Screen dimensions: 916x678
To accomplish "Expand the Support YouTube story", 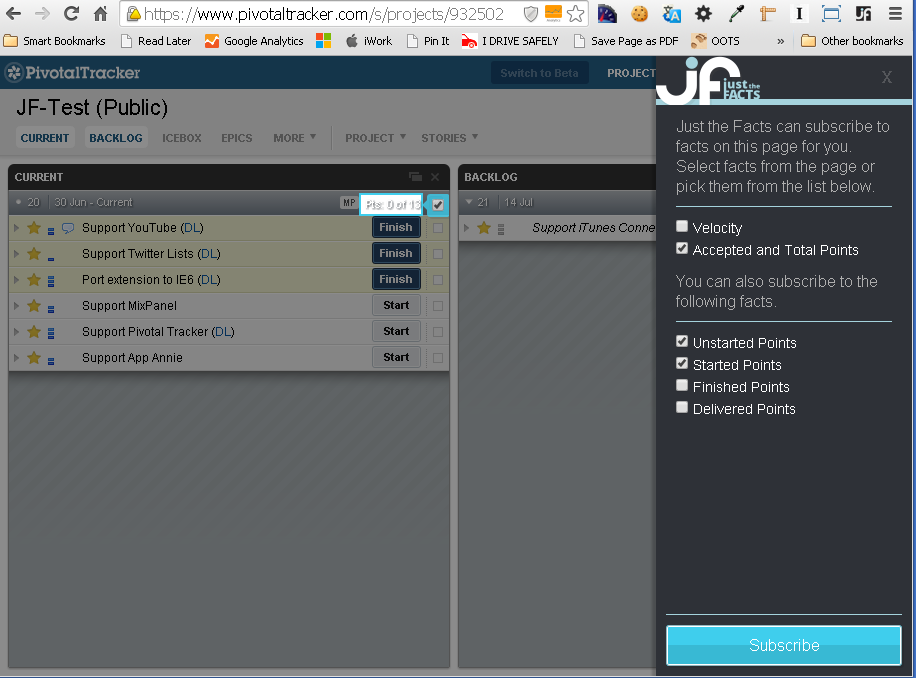I will [16, 228].
